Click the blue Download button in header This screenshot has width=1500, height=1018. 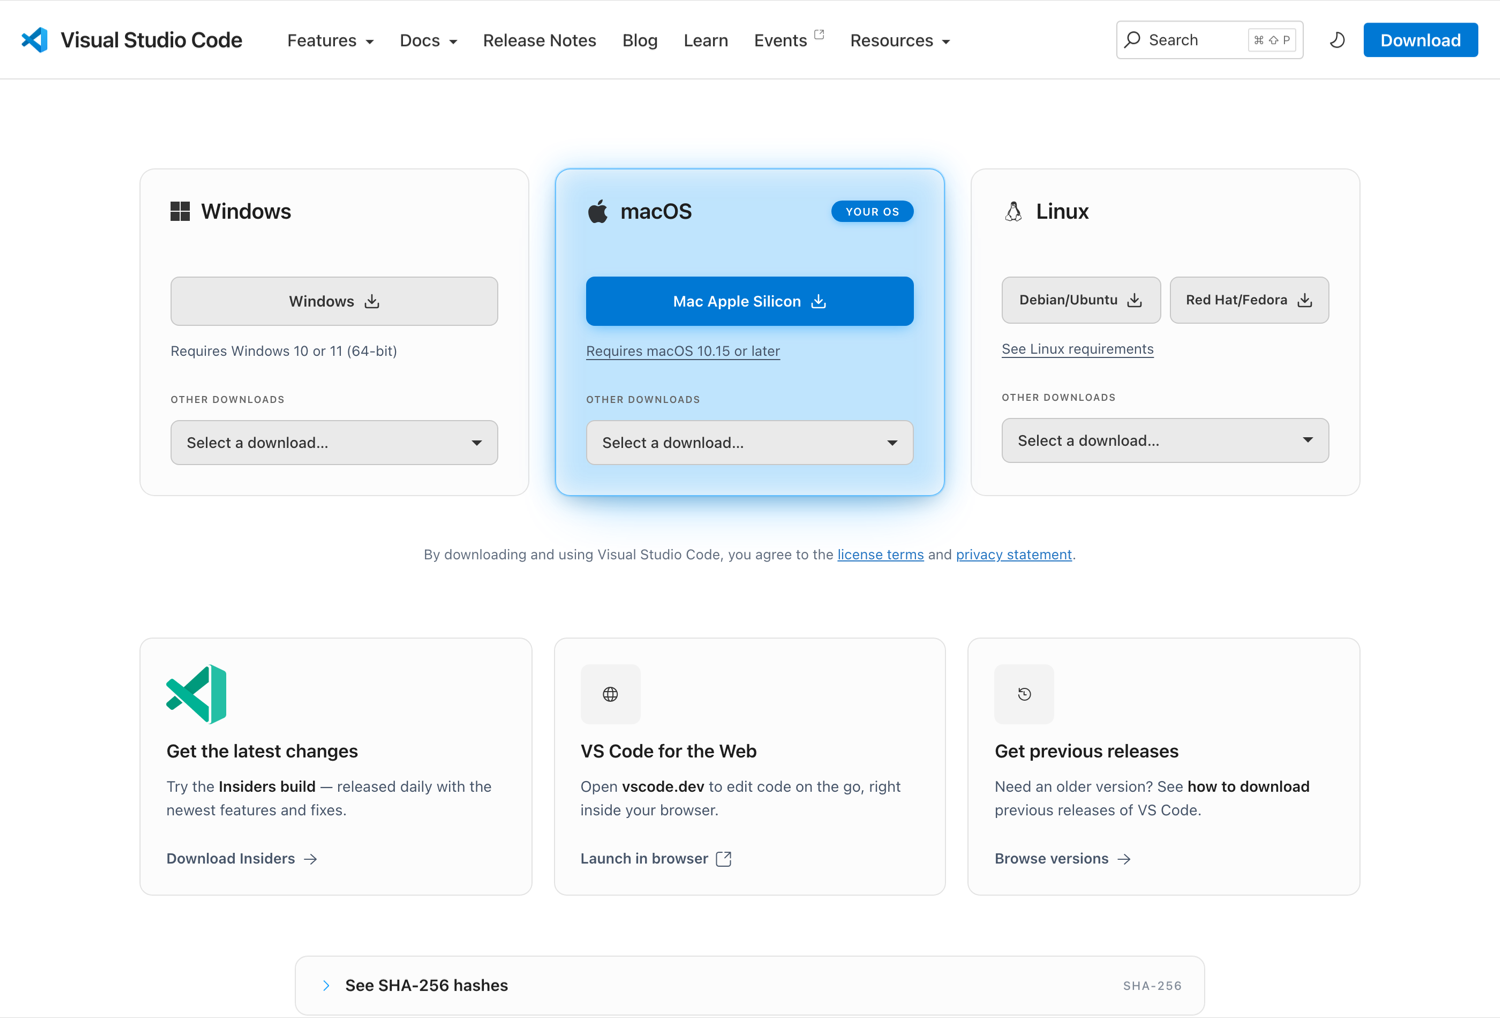[x=1420, y=40]
